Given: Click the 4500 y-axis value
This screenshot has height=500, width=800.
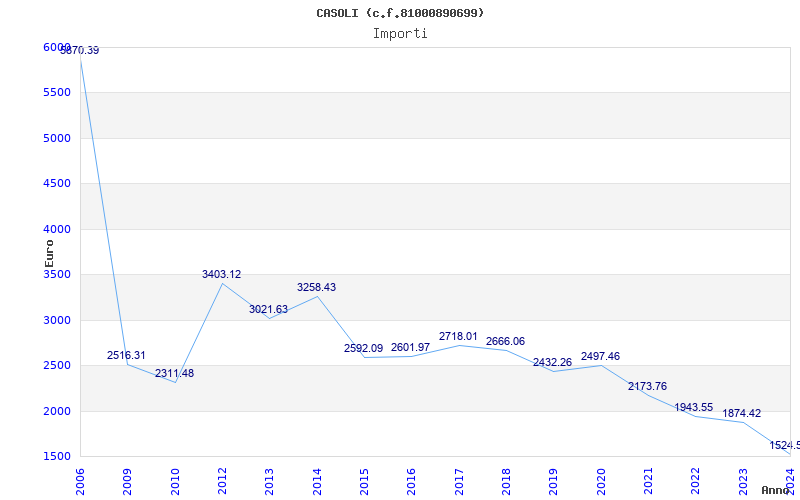Looking at the screenshot, I should 57,184.
